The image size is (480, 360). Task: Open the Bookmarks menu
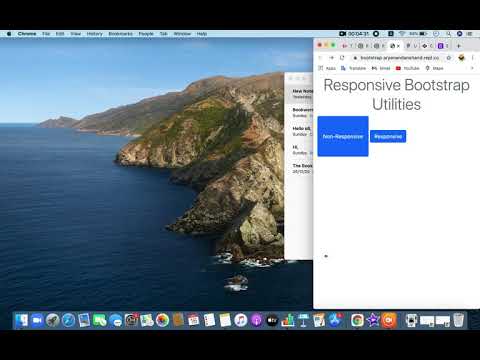tap(120, 34)
